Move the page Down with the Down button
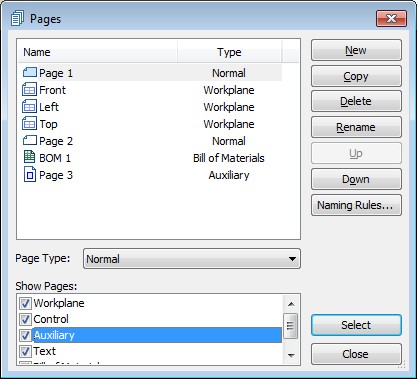 (356, 179)
